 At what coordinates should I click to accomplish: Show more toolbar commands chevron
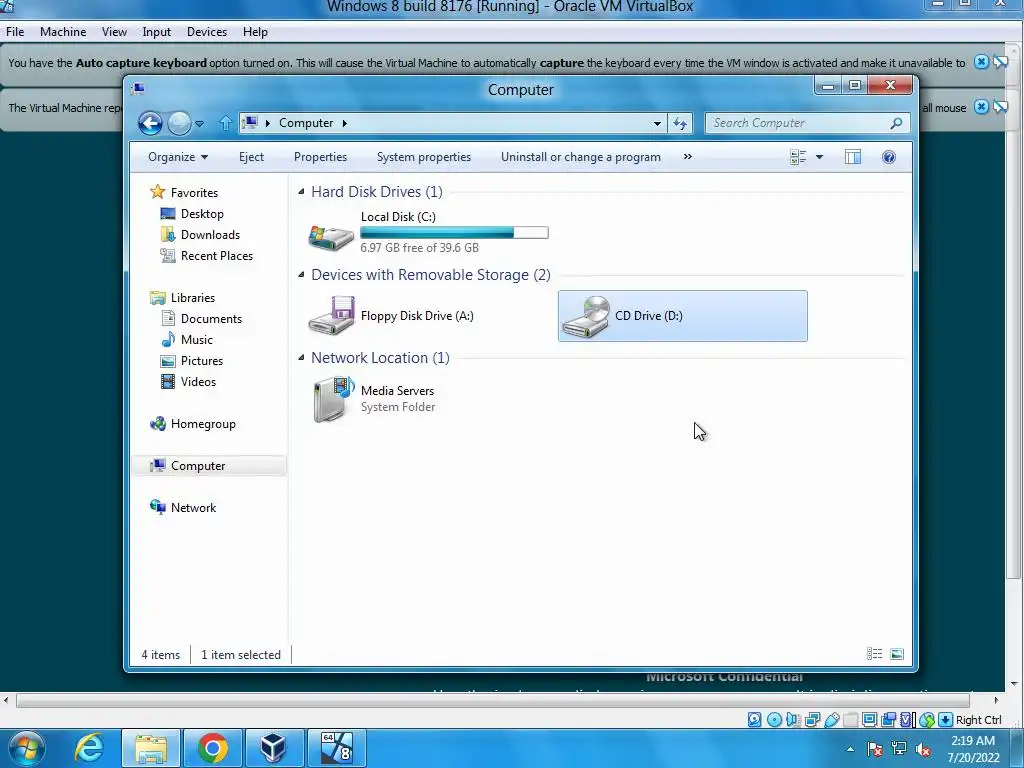pos(687,157)
